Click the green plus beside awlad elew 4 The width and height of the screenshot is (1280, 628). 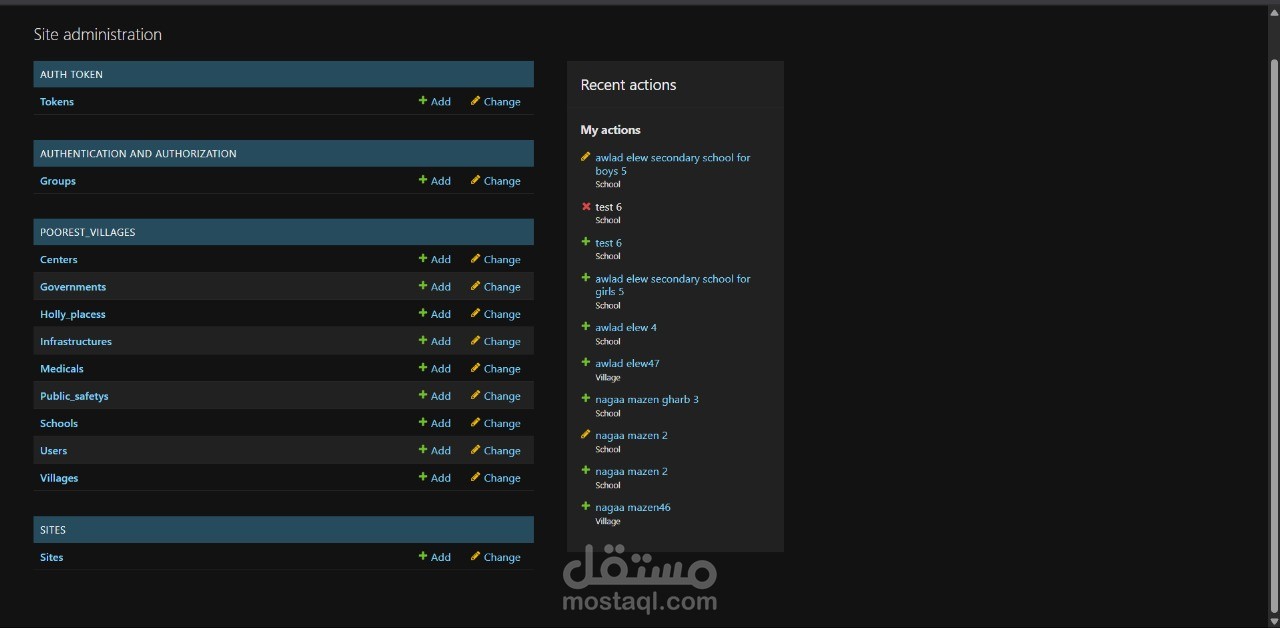585,326
